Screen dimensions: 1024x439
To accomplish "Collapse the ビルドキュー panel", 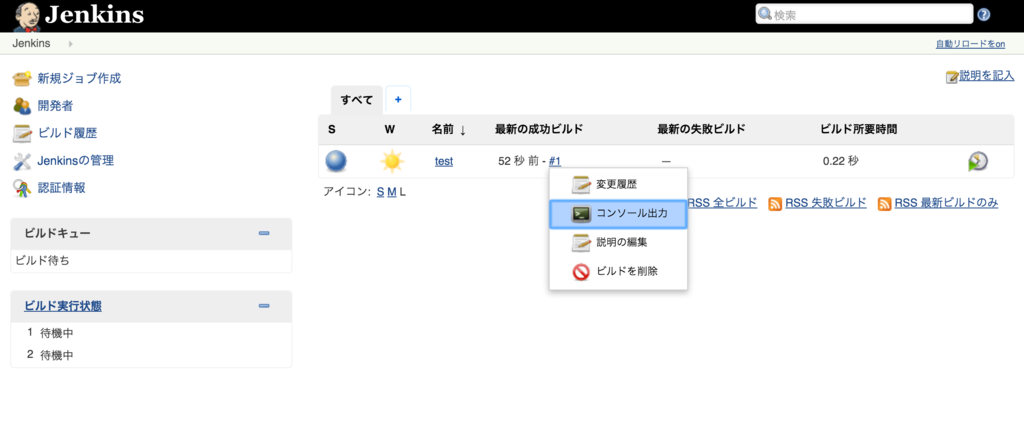I will tap(264, 233).
